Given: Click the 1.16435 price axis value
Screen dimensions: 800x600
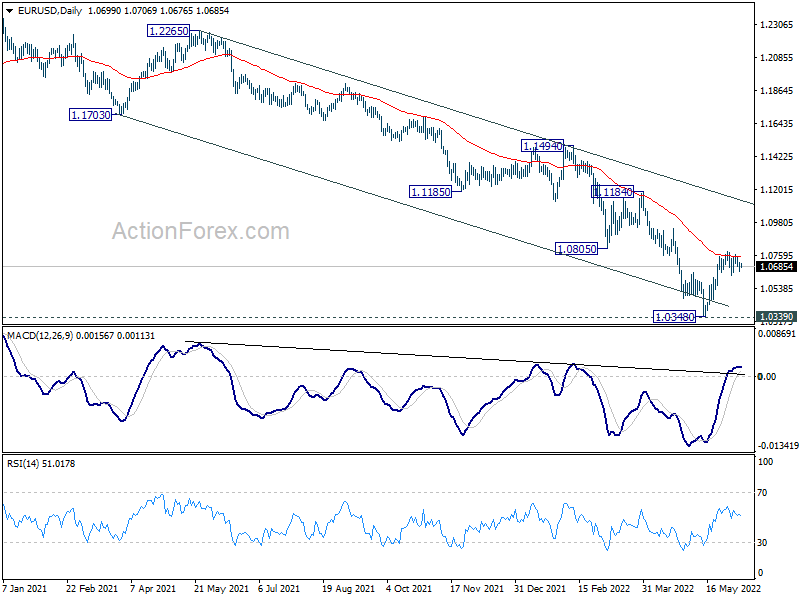Looking at the screenshot, I should coord(777,123).
